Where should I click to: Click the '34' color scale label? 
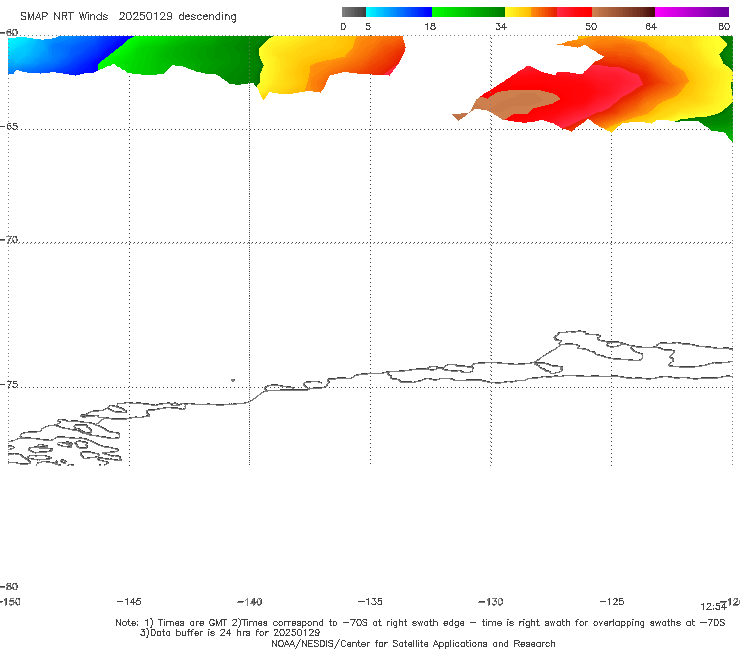[501, 26]
